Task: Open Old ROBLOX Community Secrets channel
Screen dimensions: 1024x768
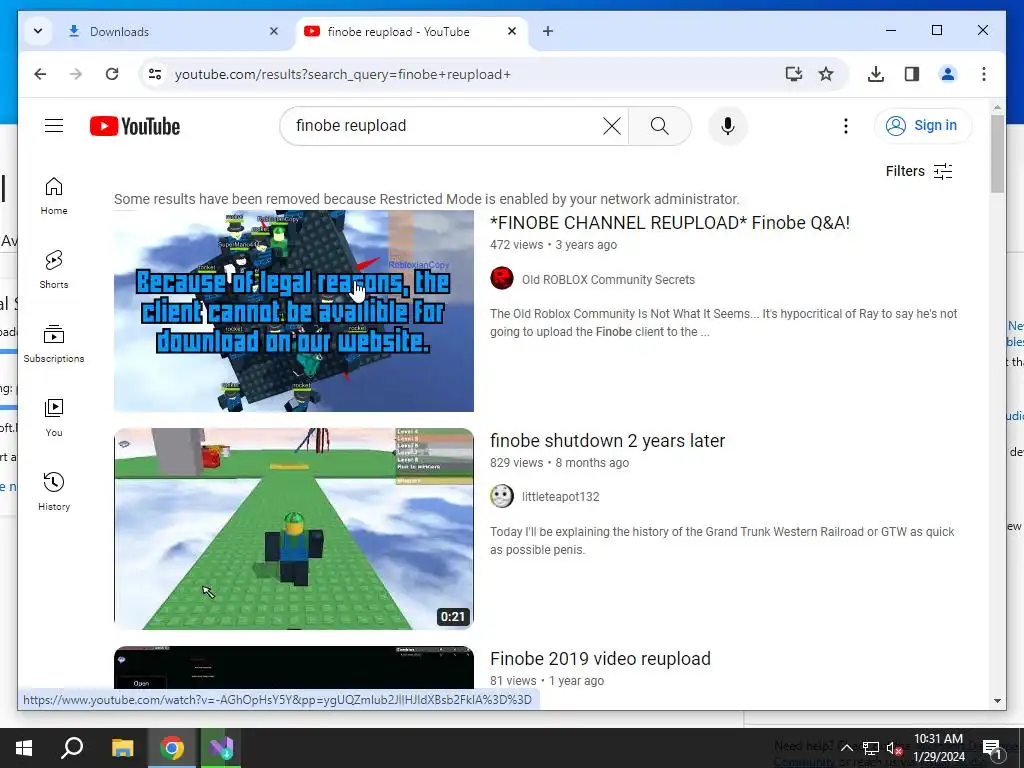Action: pos(608,280)
